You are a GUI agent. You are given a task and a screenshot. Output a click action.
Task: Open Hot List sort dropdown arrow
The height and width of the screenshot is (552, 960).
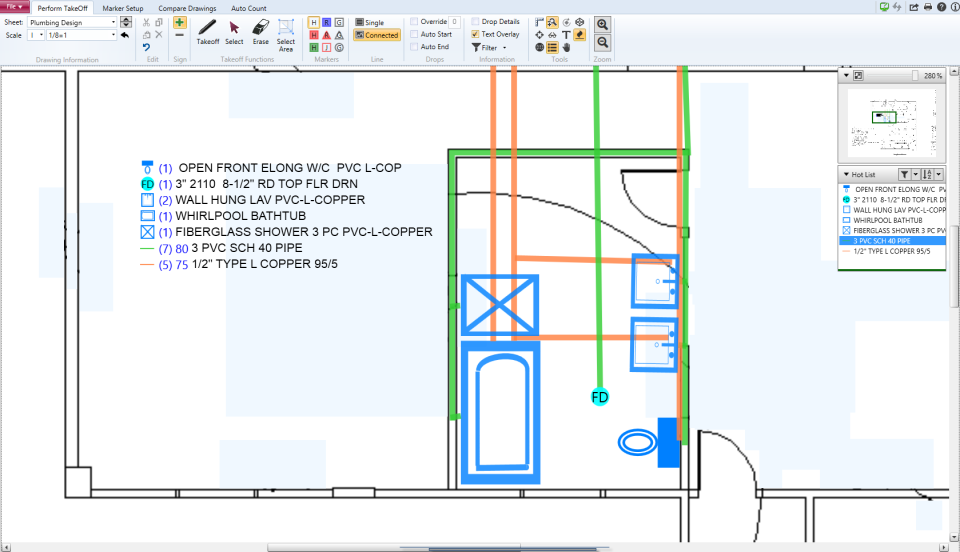pyautogui.click(x=938, y=174)
